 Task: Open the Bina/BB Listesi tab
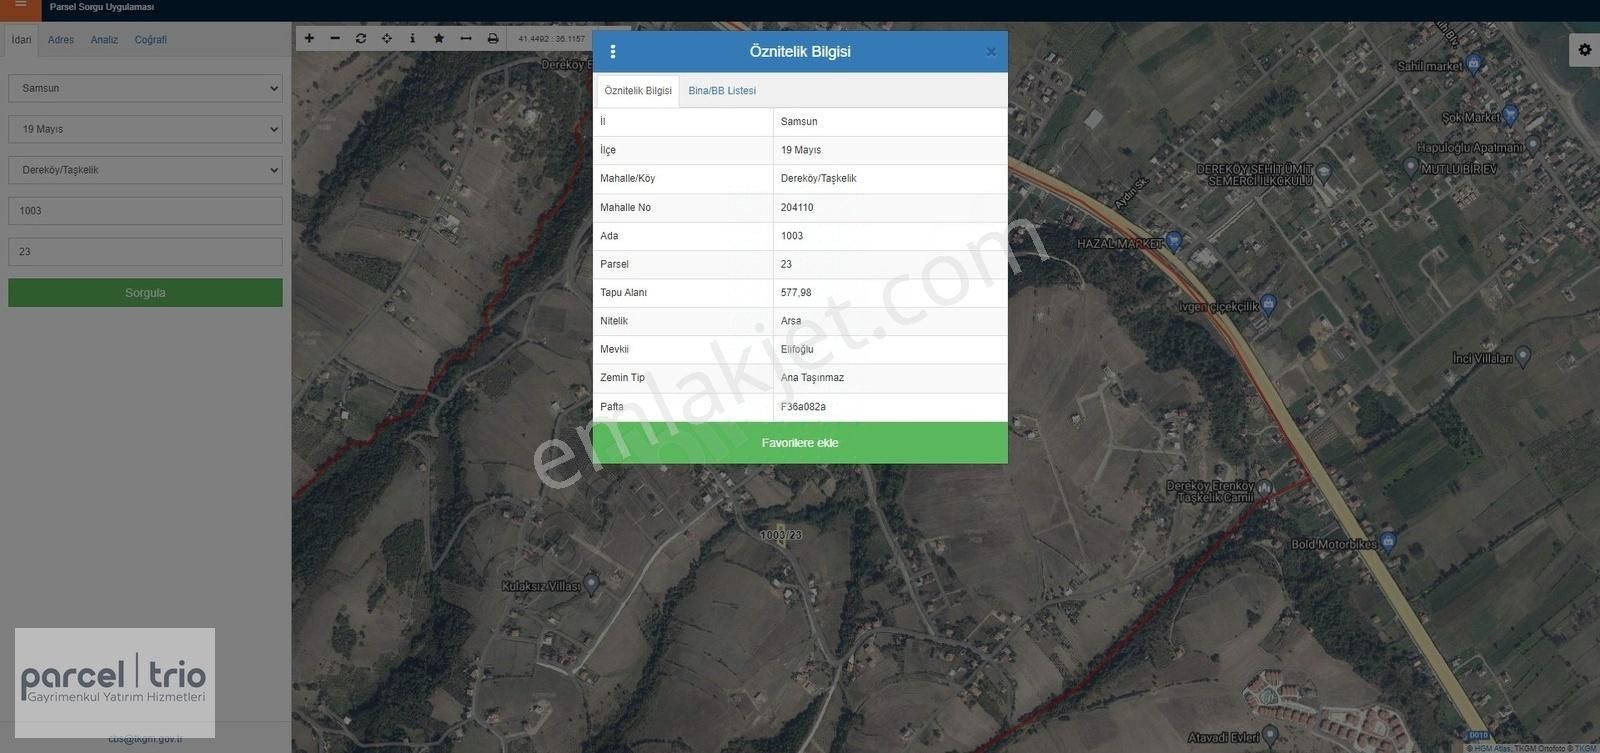click(722, 91)
